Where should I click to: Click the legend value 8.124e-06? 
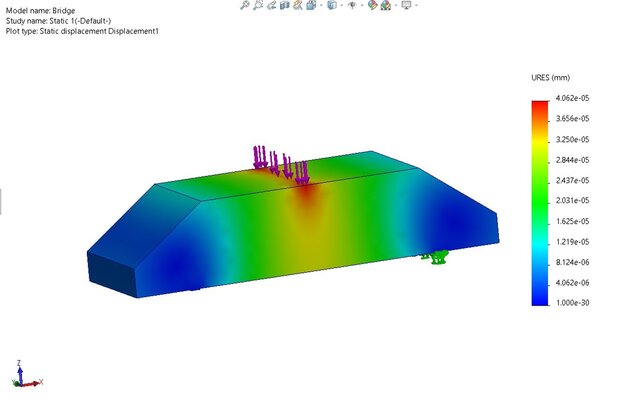572,262
